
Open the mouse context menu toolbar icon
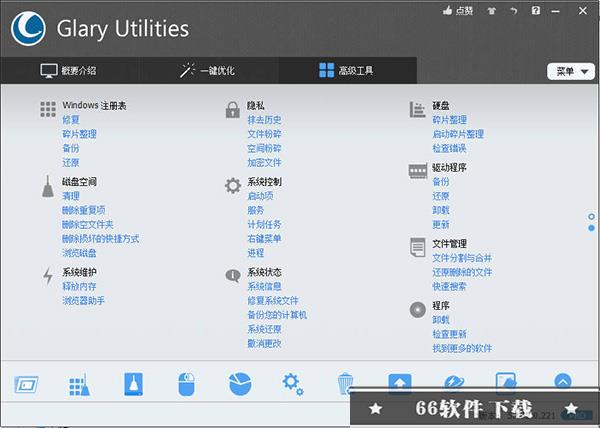[x=186, y=384]
